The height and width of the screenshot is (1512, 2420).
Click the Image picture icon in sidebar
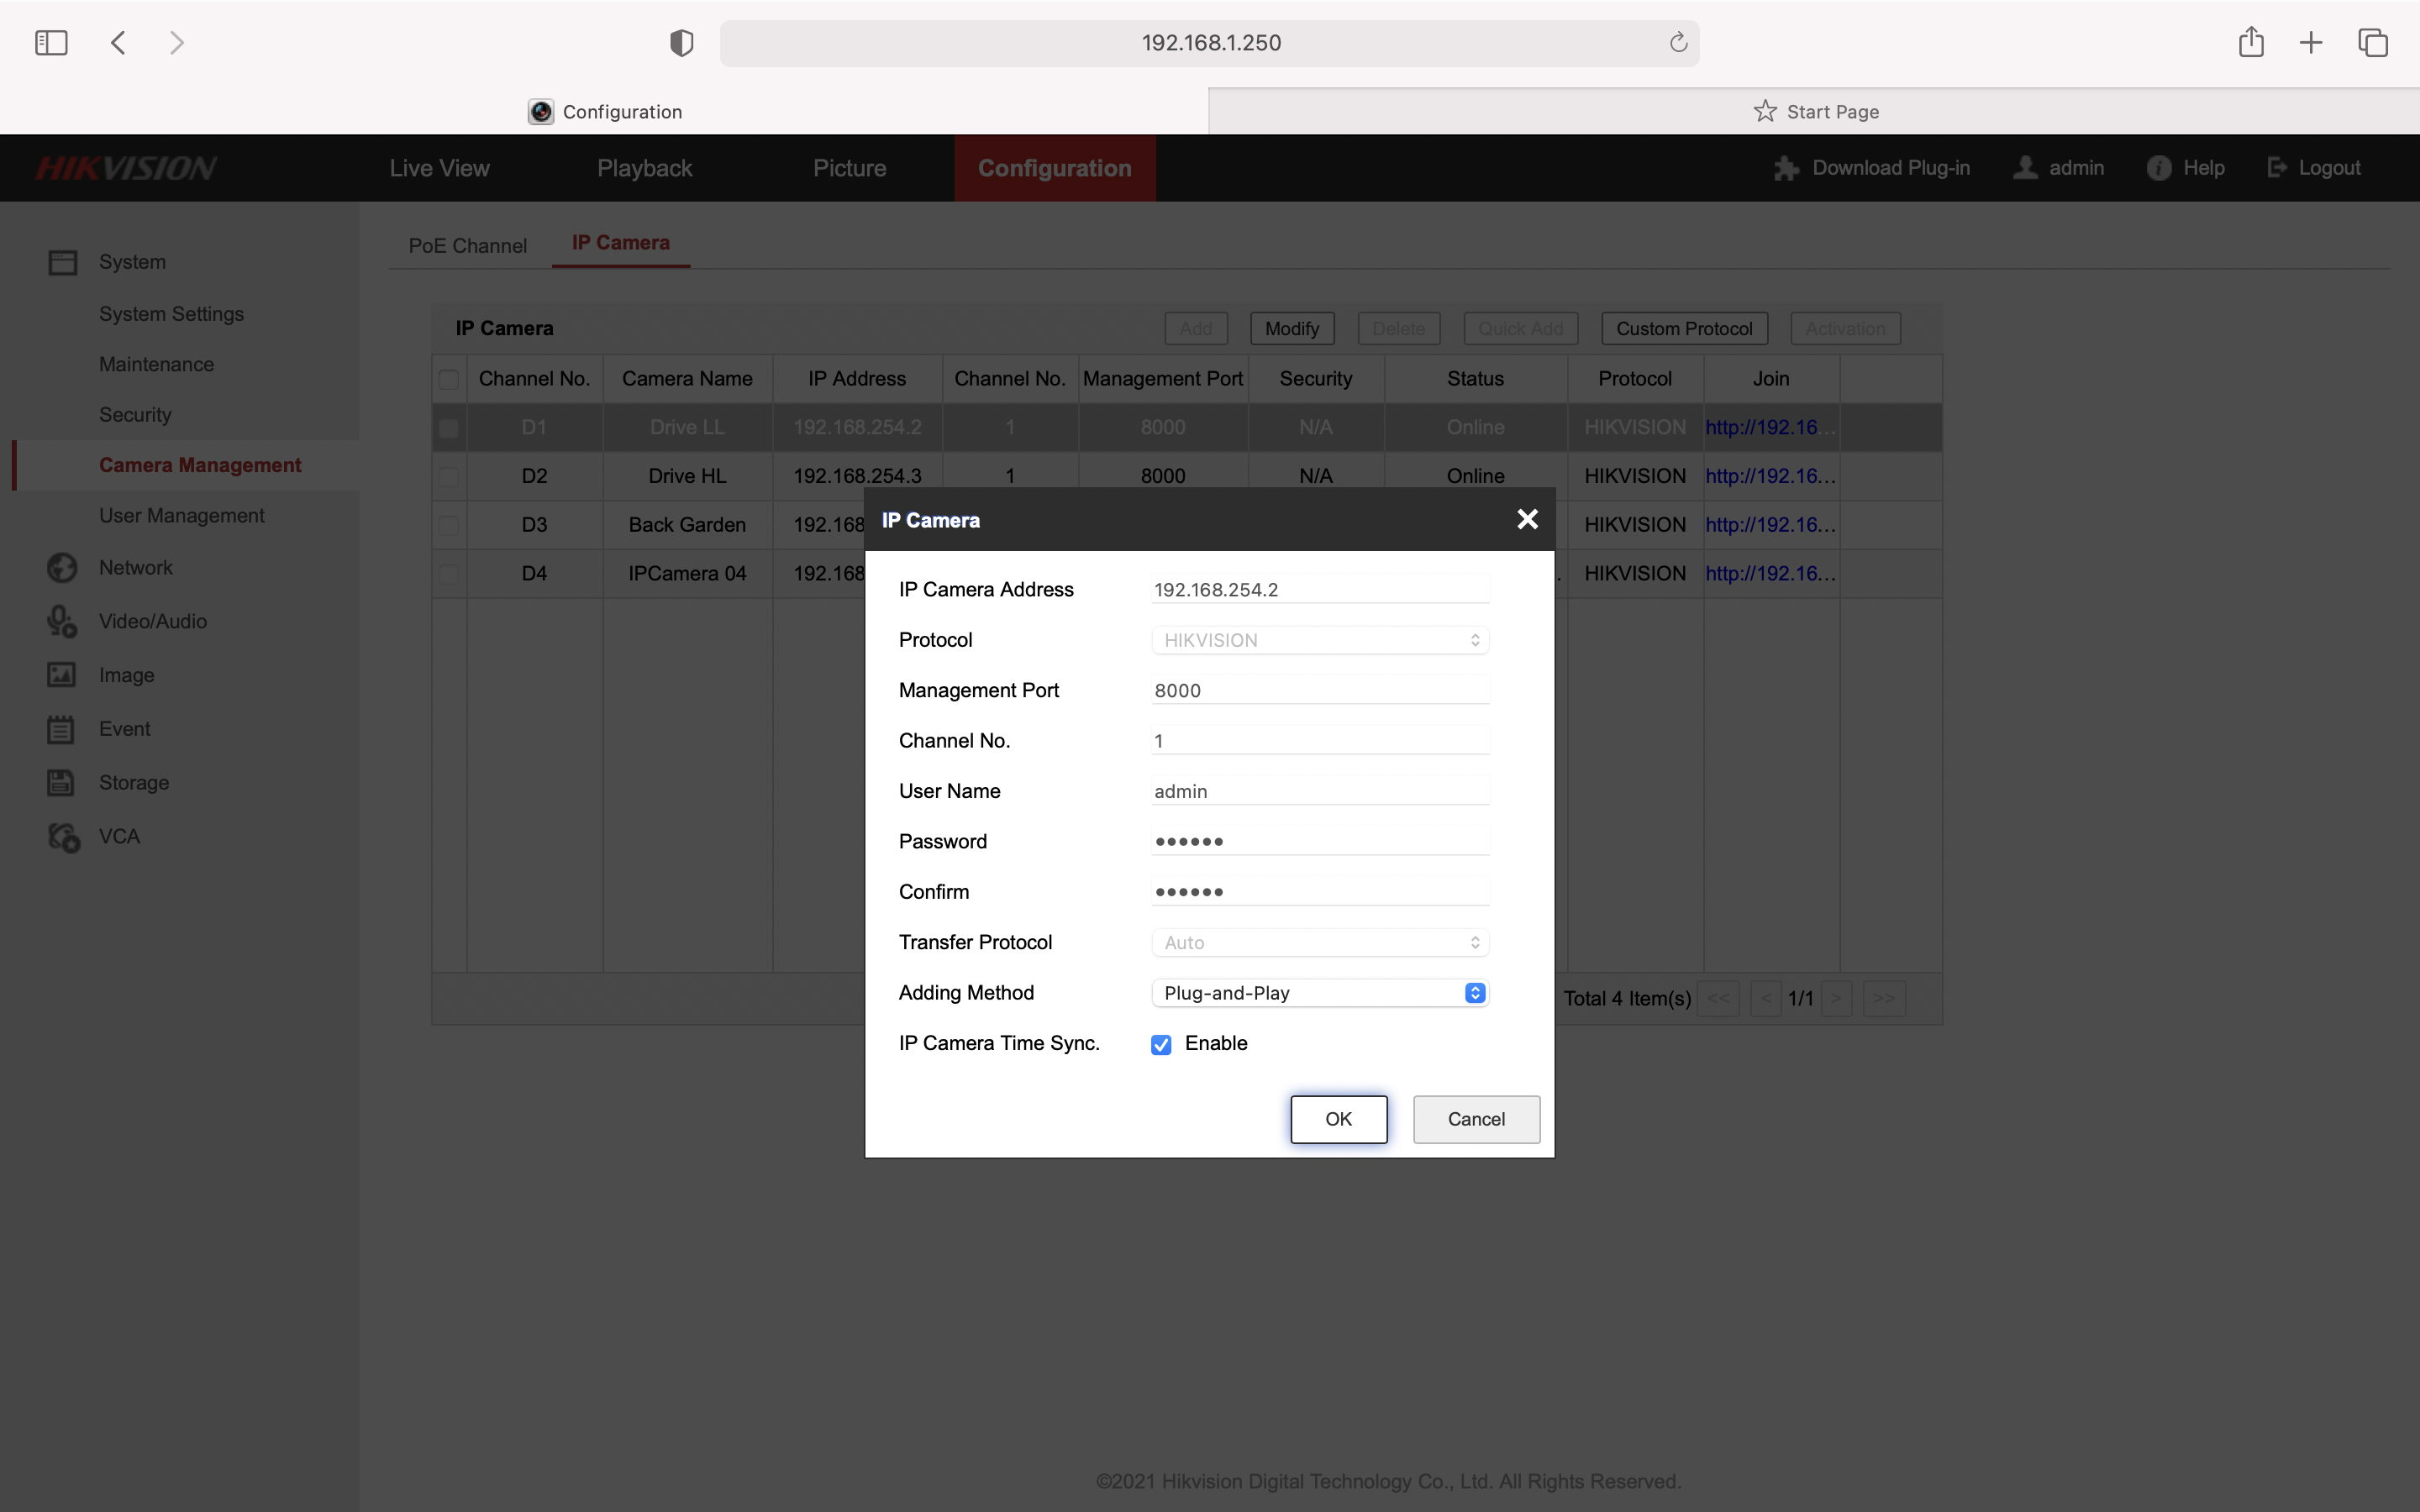click(61, 675)
